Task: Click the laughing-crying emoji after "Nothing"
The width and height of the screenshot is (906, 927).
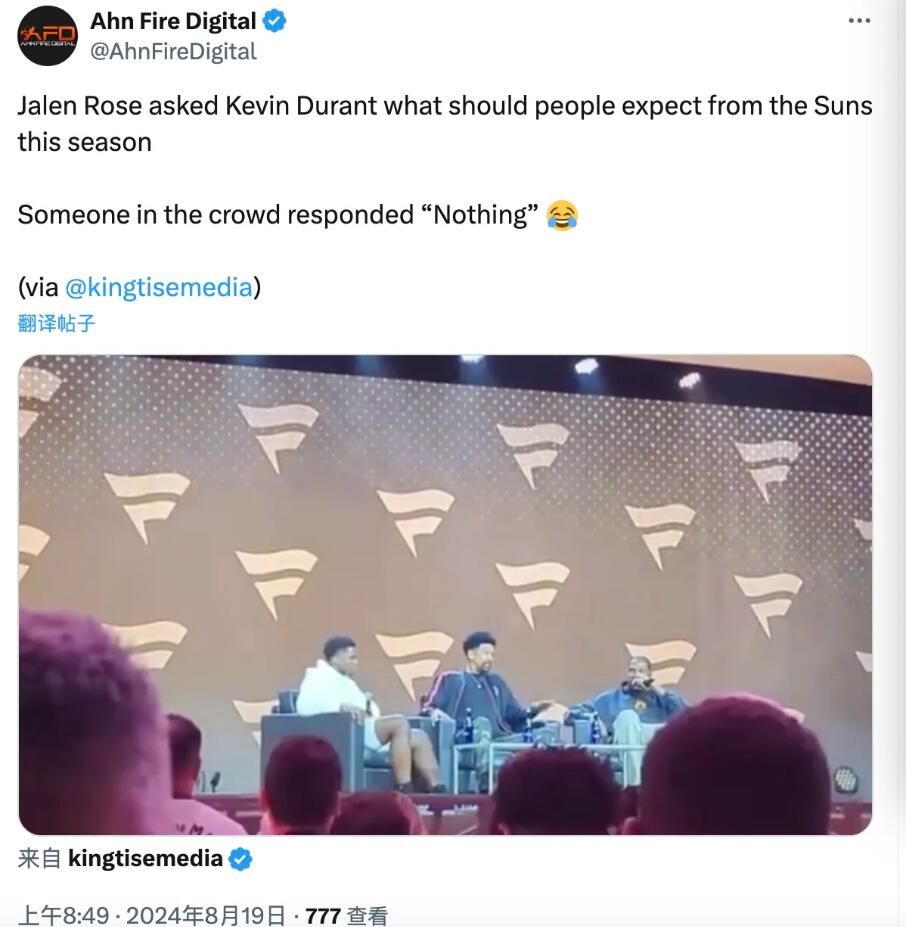Action: [562, 214]
